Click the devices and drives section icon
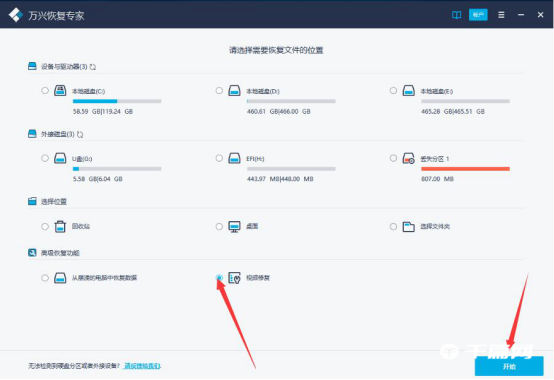554x380 pixels. (32, 66)
